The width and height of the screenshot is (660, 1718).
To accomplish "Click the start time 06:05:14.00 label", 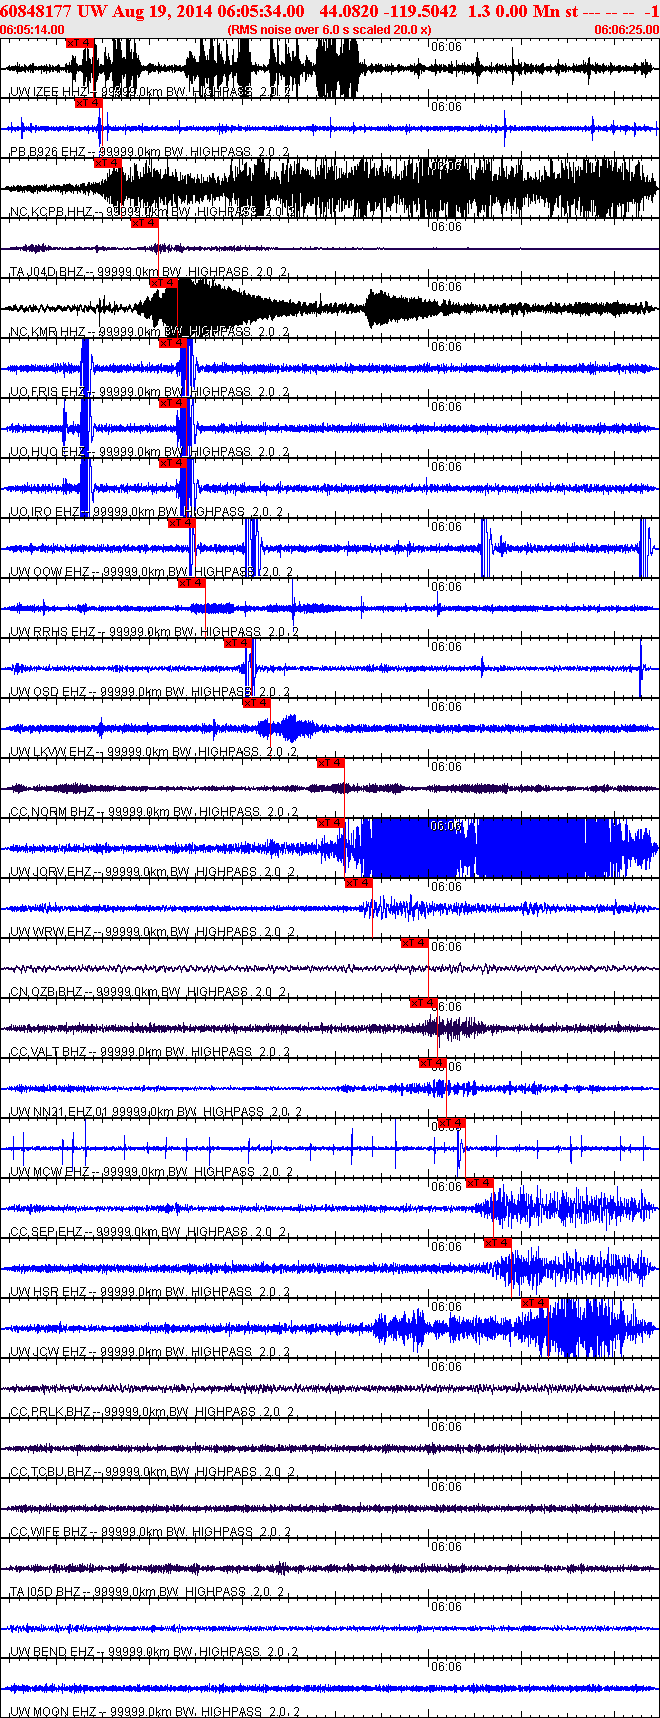I will coord(32,30).
